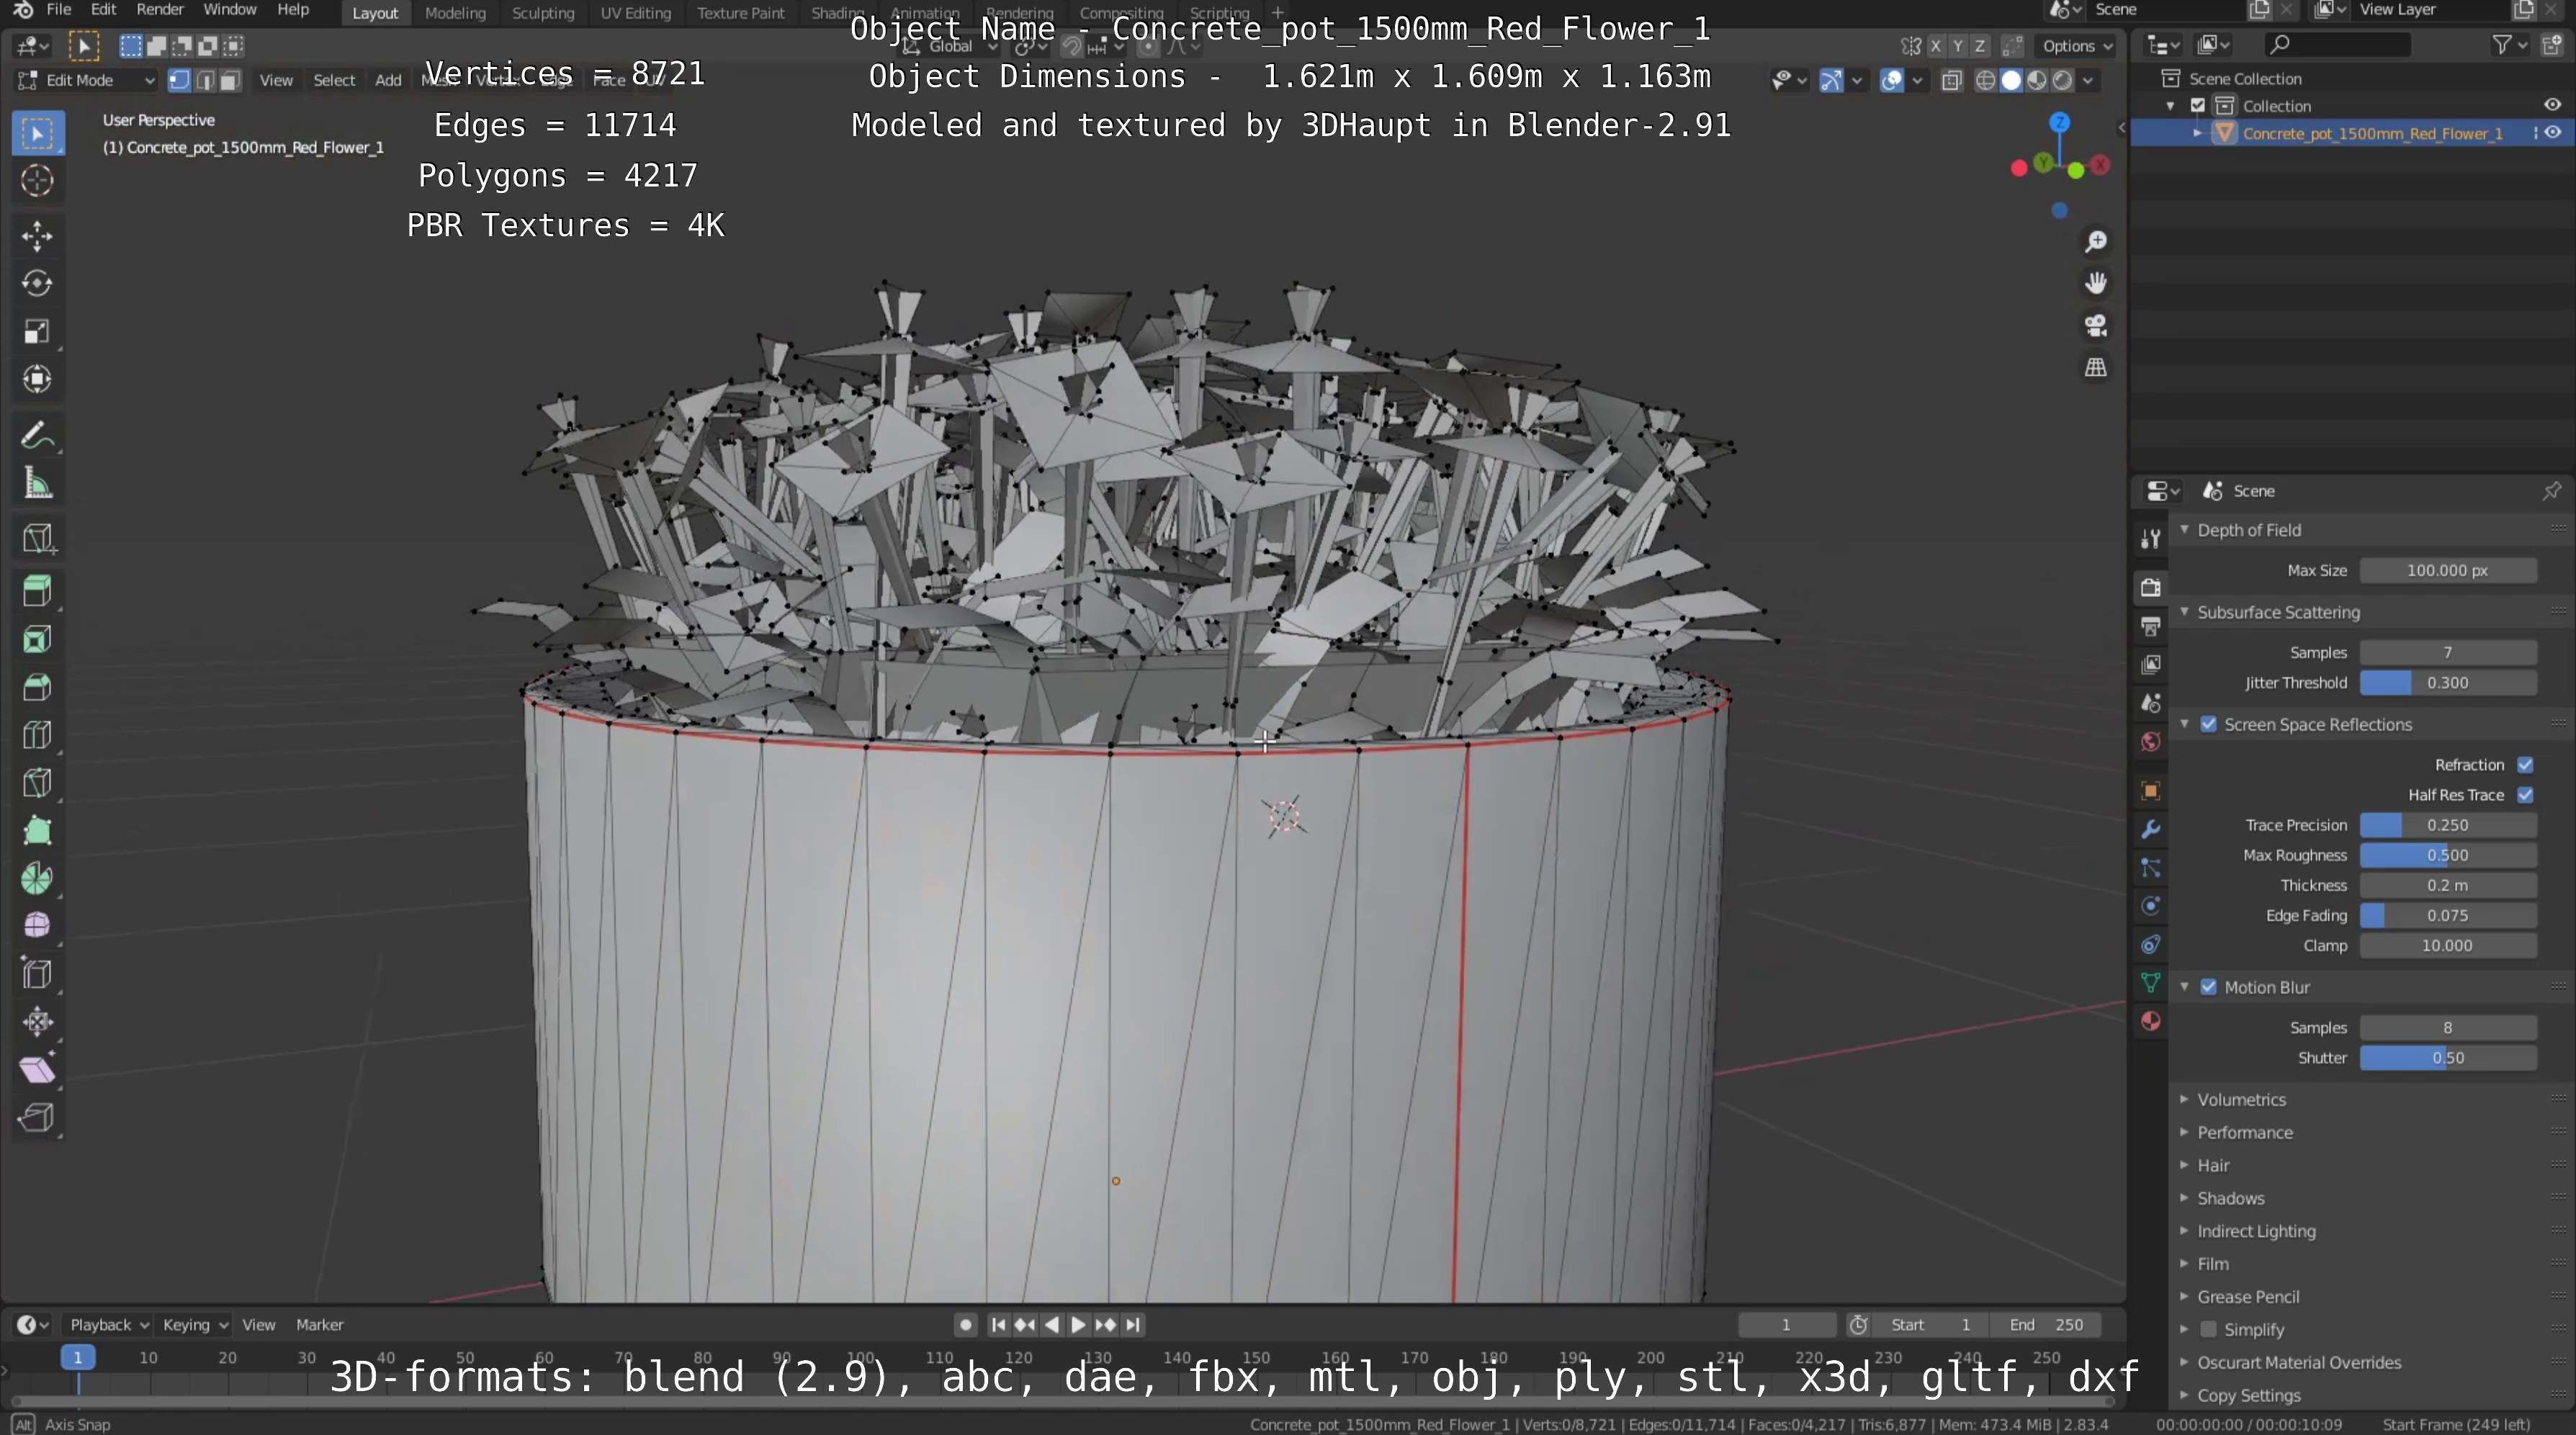This screenshot has height=1435, width=2576.
Task: Expand the Volumetrics panel
Action: pyautogui.click(x=2185, y=1099)
